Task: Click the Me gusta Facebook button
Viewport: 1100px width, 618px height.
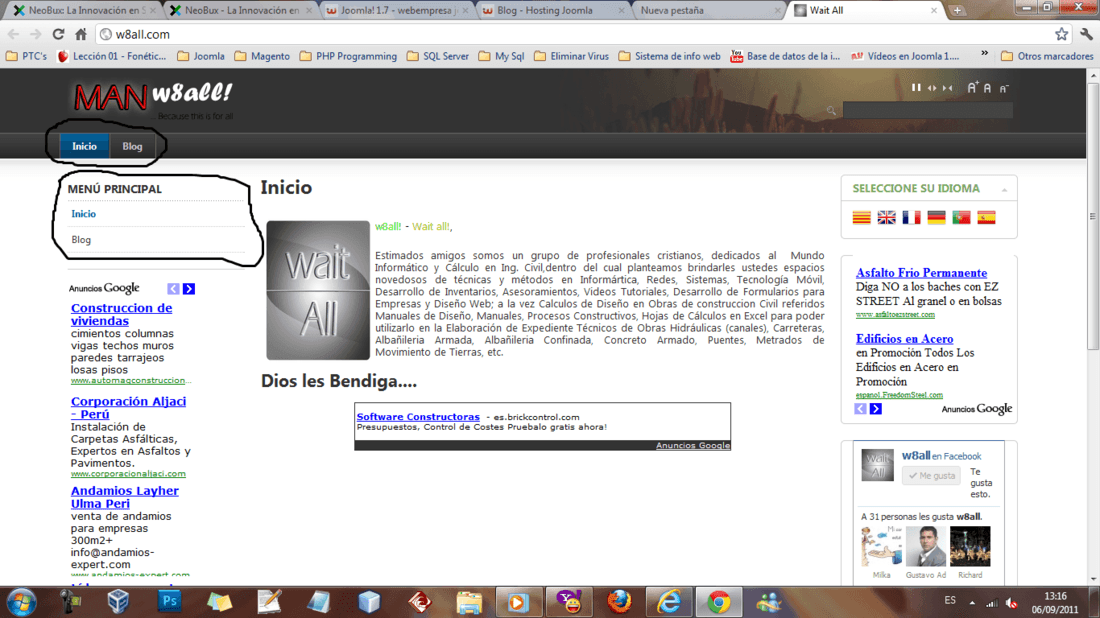Action: pyautogui.click(x=931, y=476)
